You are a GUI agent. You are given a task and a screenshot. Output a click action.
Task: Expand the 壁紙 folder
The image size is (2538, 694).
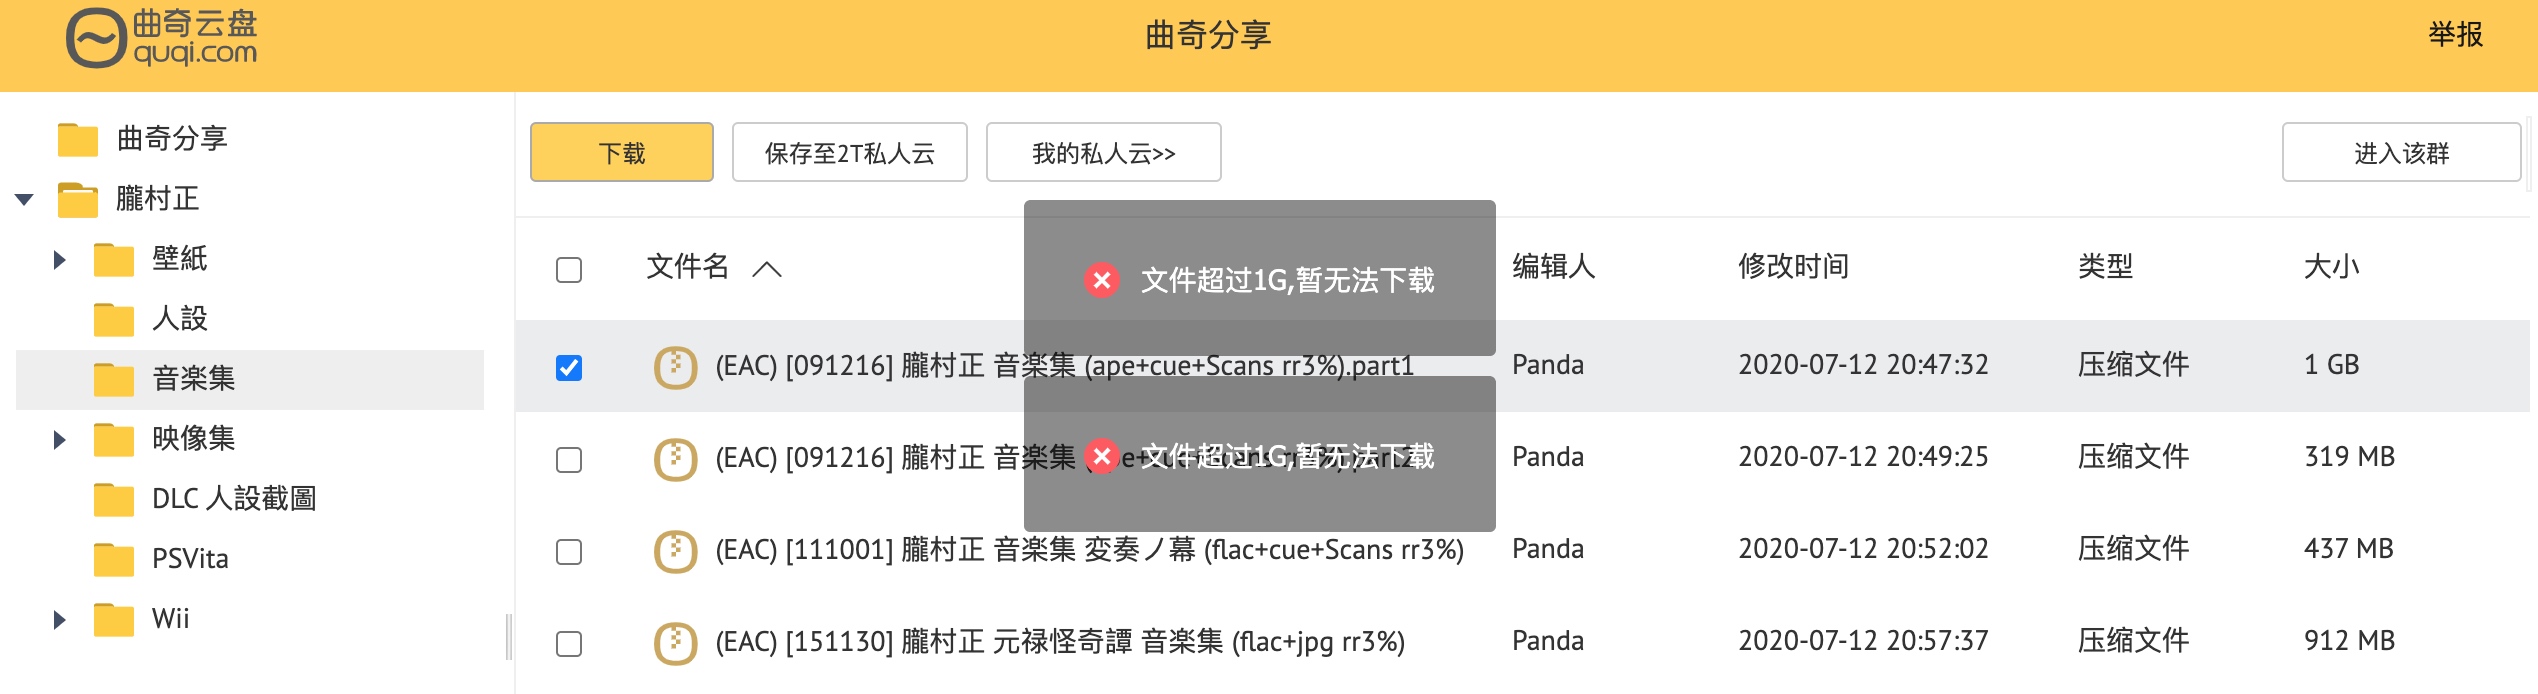pos(59,259)
